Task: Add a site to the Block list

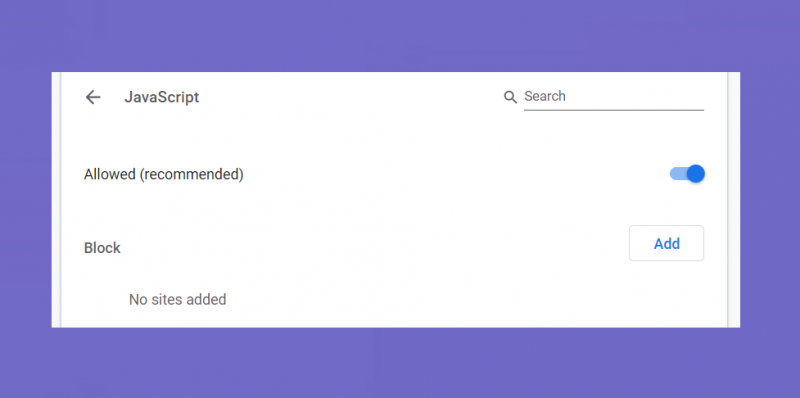Action: pyautogui.click(x=666, y=243)
